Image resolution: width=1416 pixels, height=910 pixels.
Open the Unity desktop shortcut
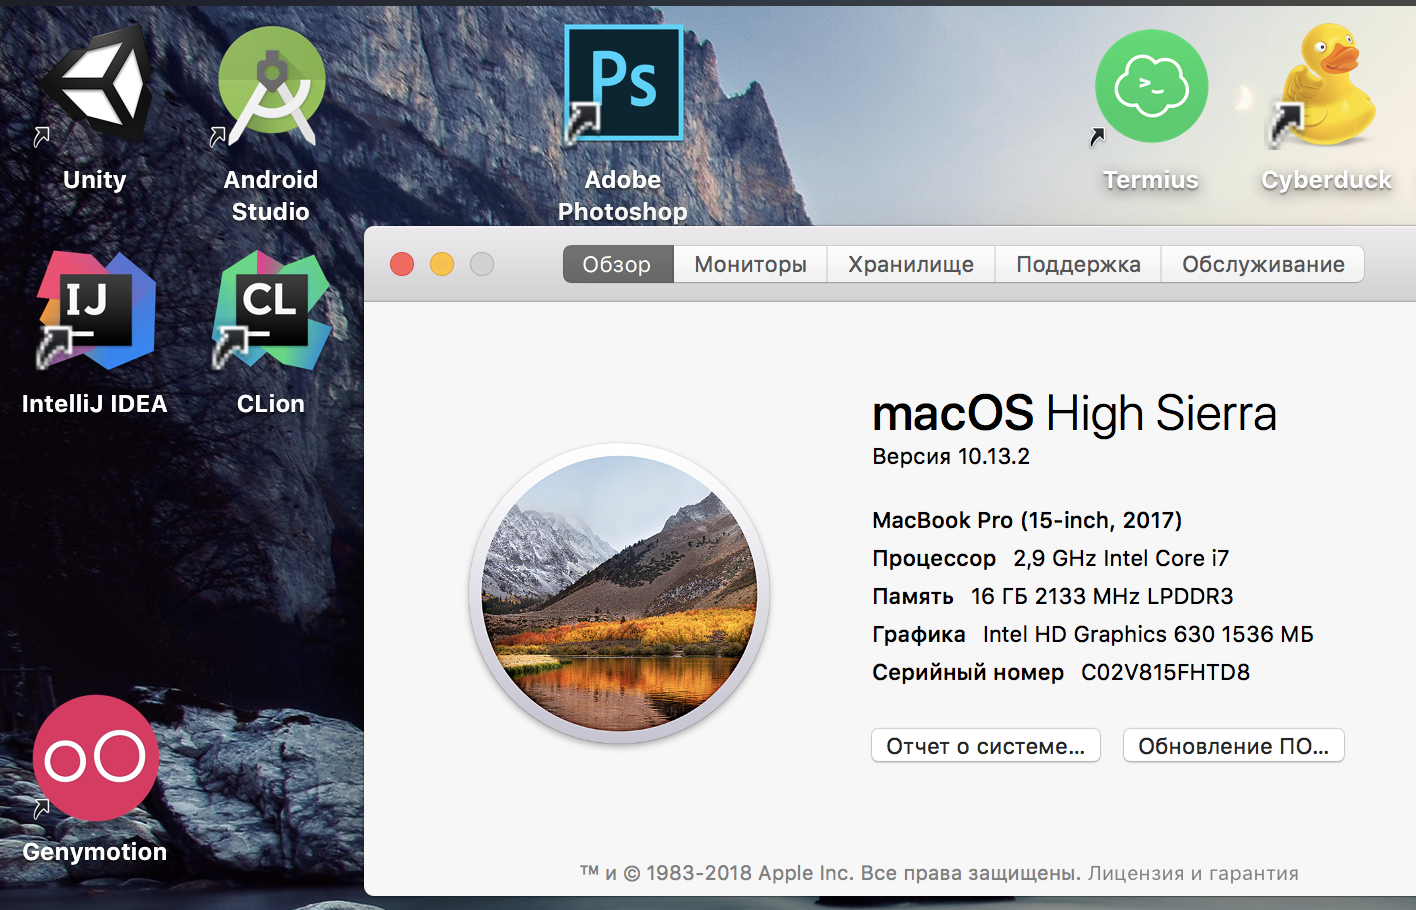tap(96, 86)
